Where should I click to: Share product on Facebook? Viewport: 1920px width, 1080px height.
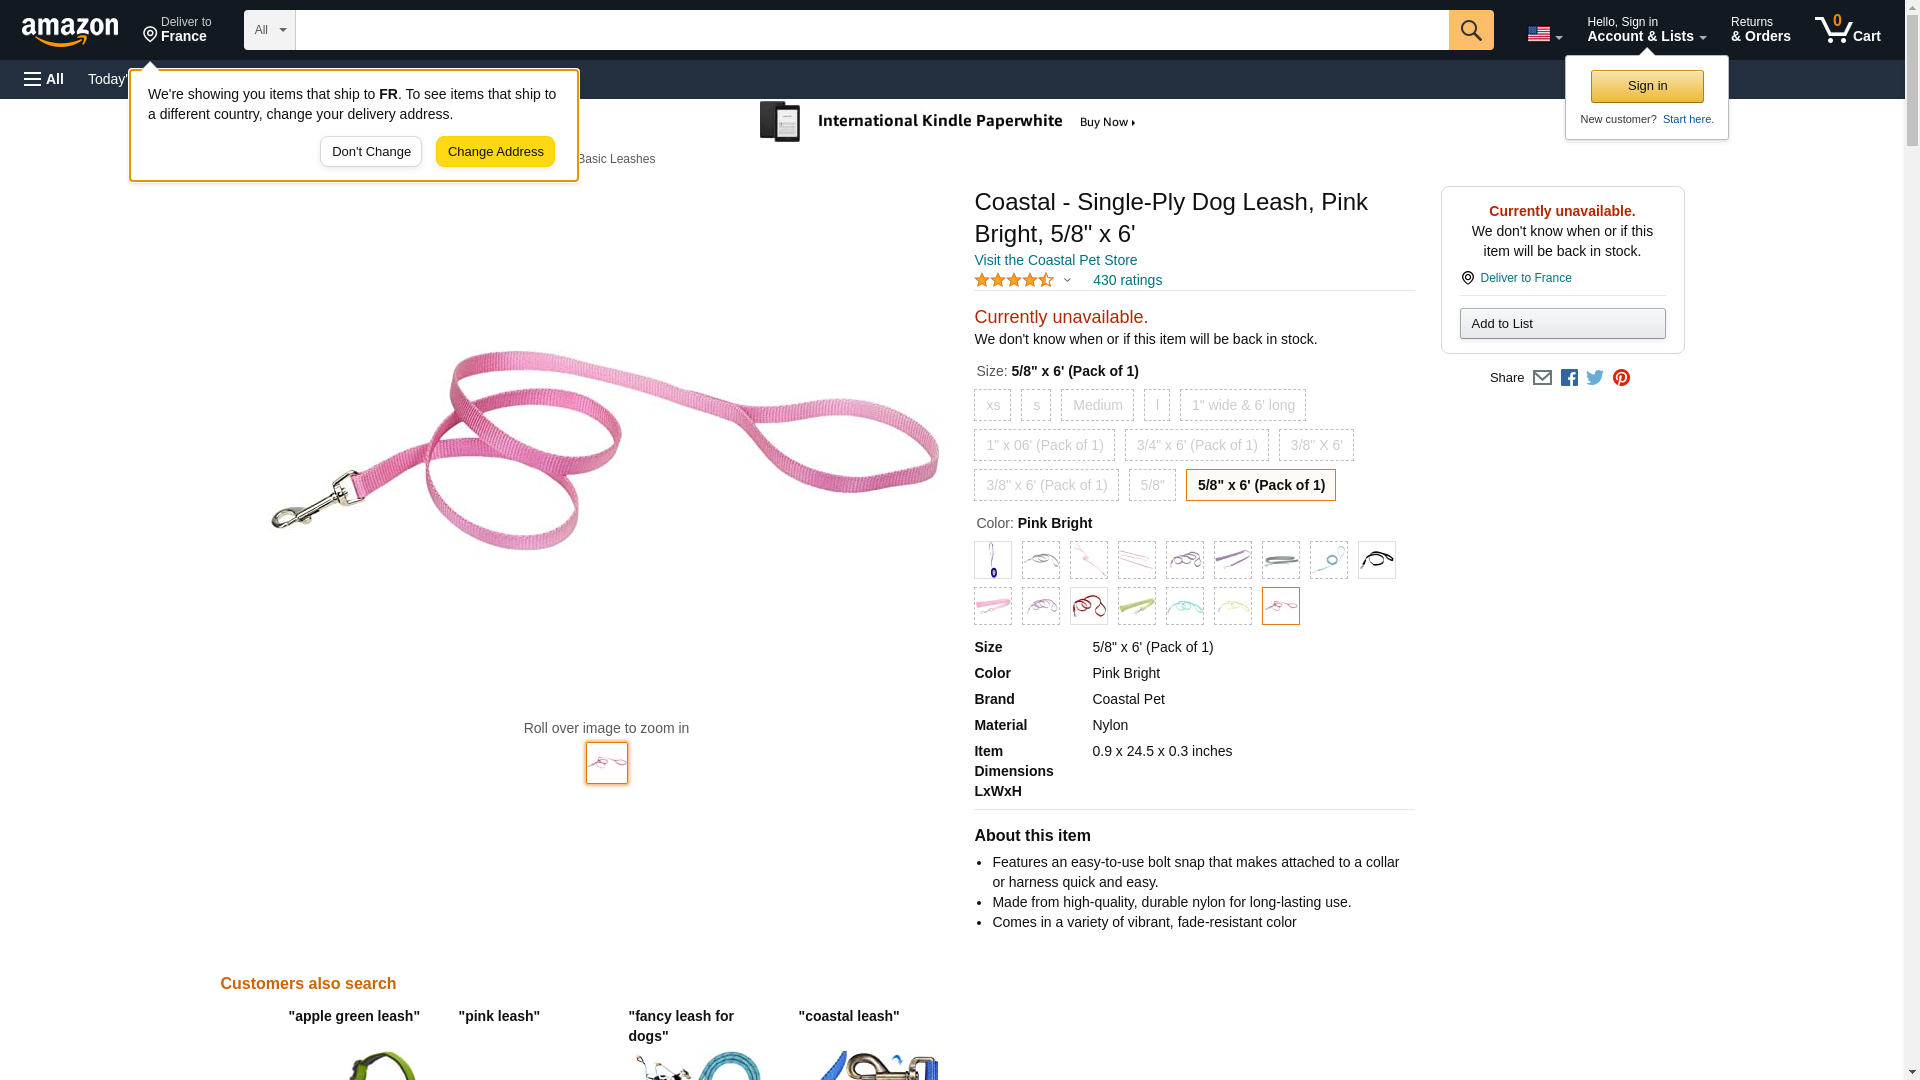coord(1569,378)
